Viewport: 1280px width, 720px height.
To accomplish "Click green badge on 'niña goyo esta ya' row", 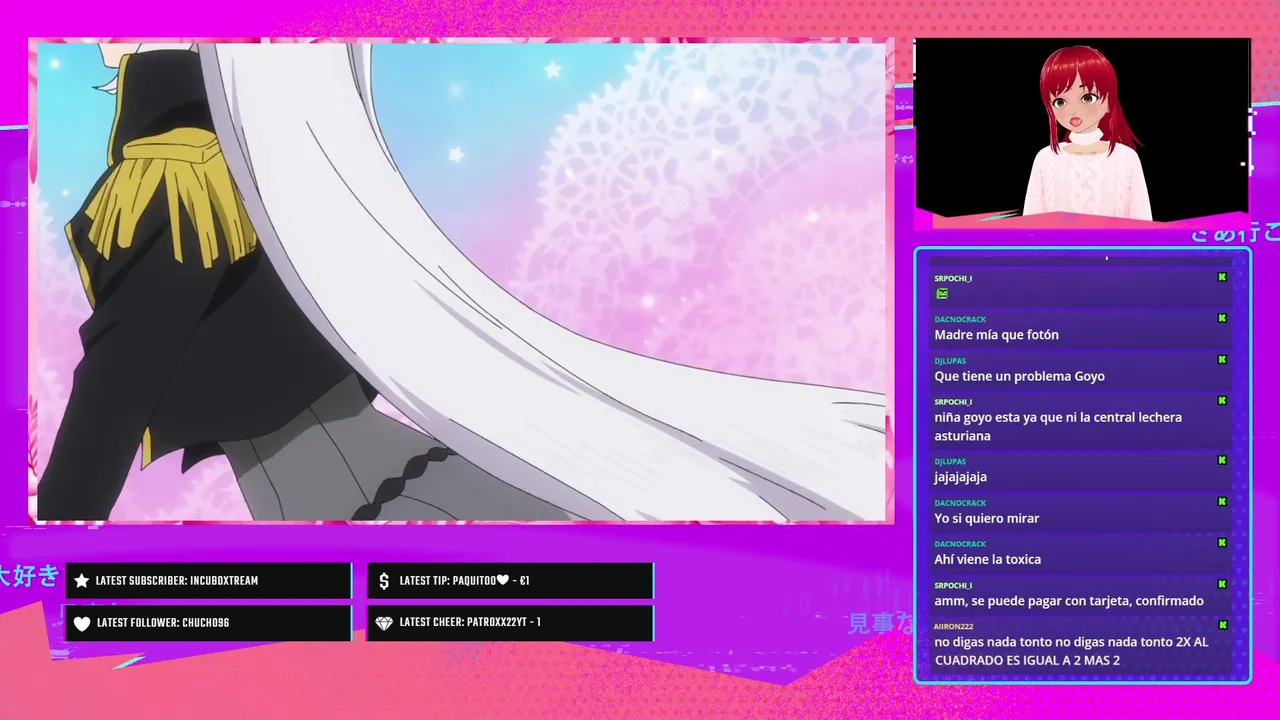I will pos(1222,400).
